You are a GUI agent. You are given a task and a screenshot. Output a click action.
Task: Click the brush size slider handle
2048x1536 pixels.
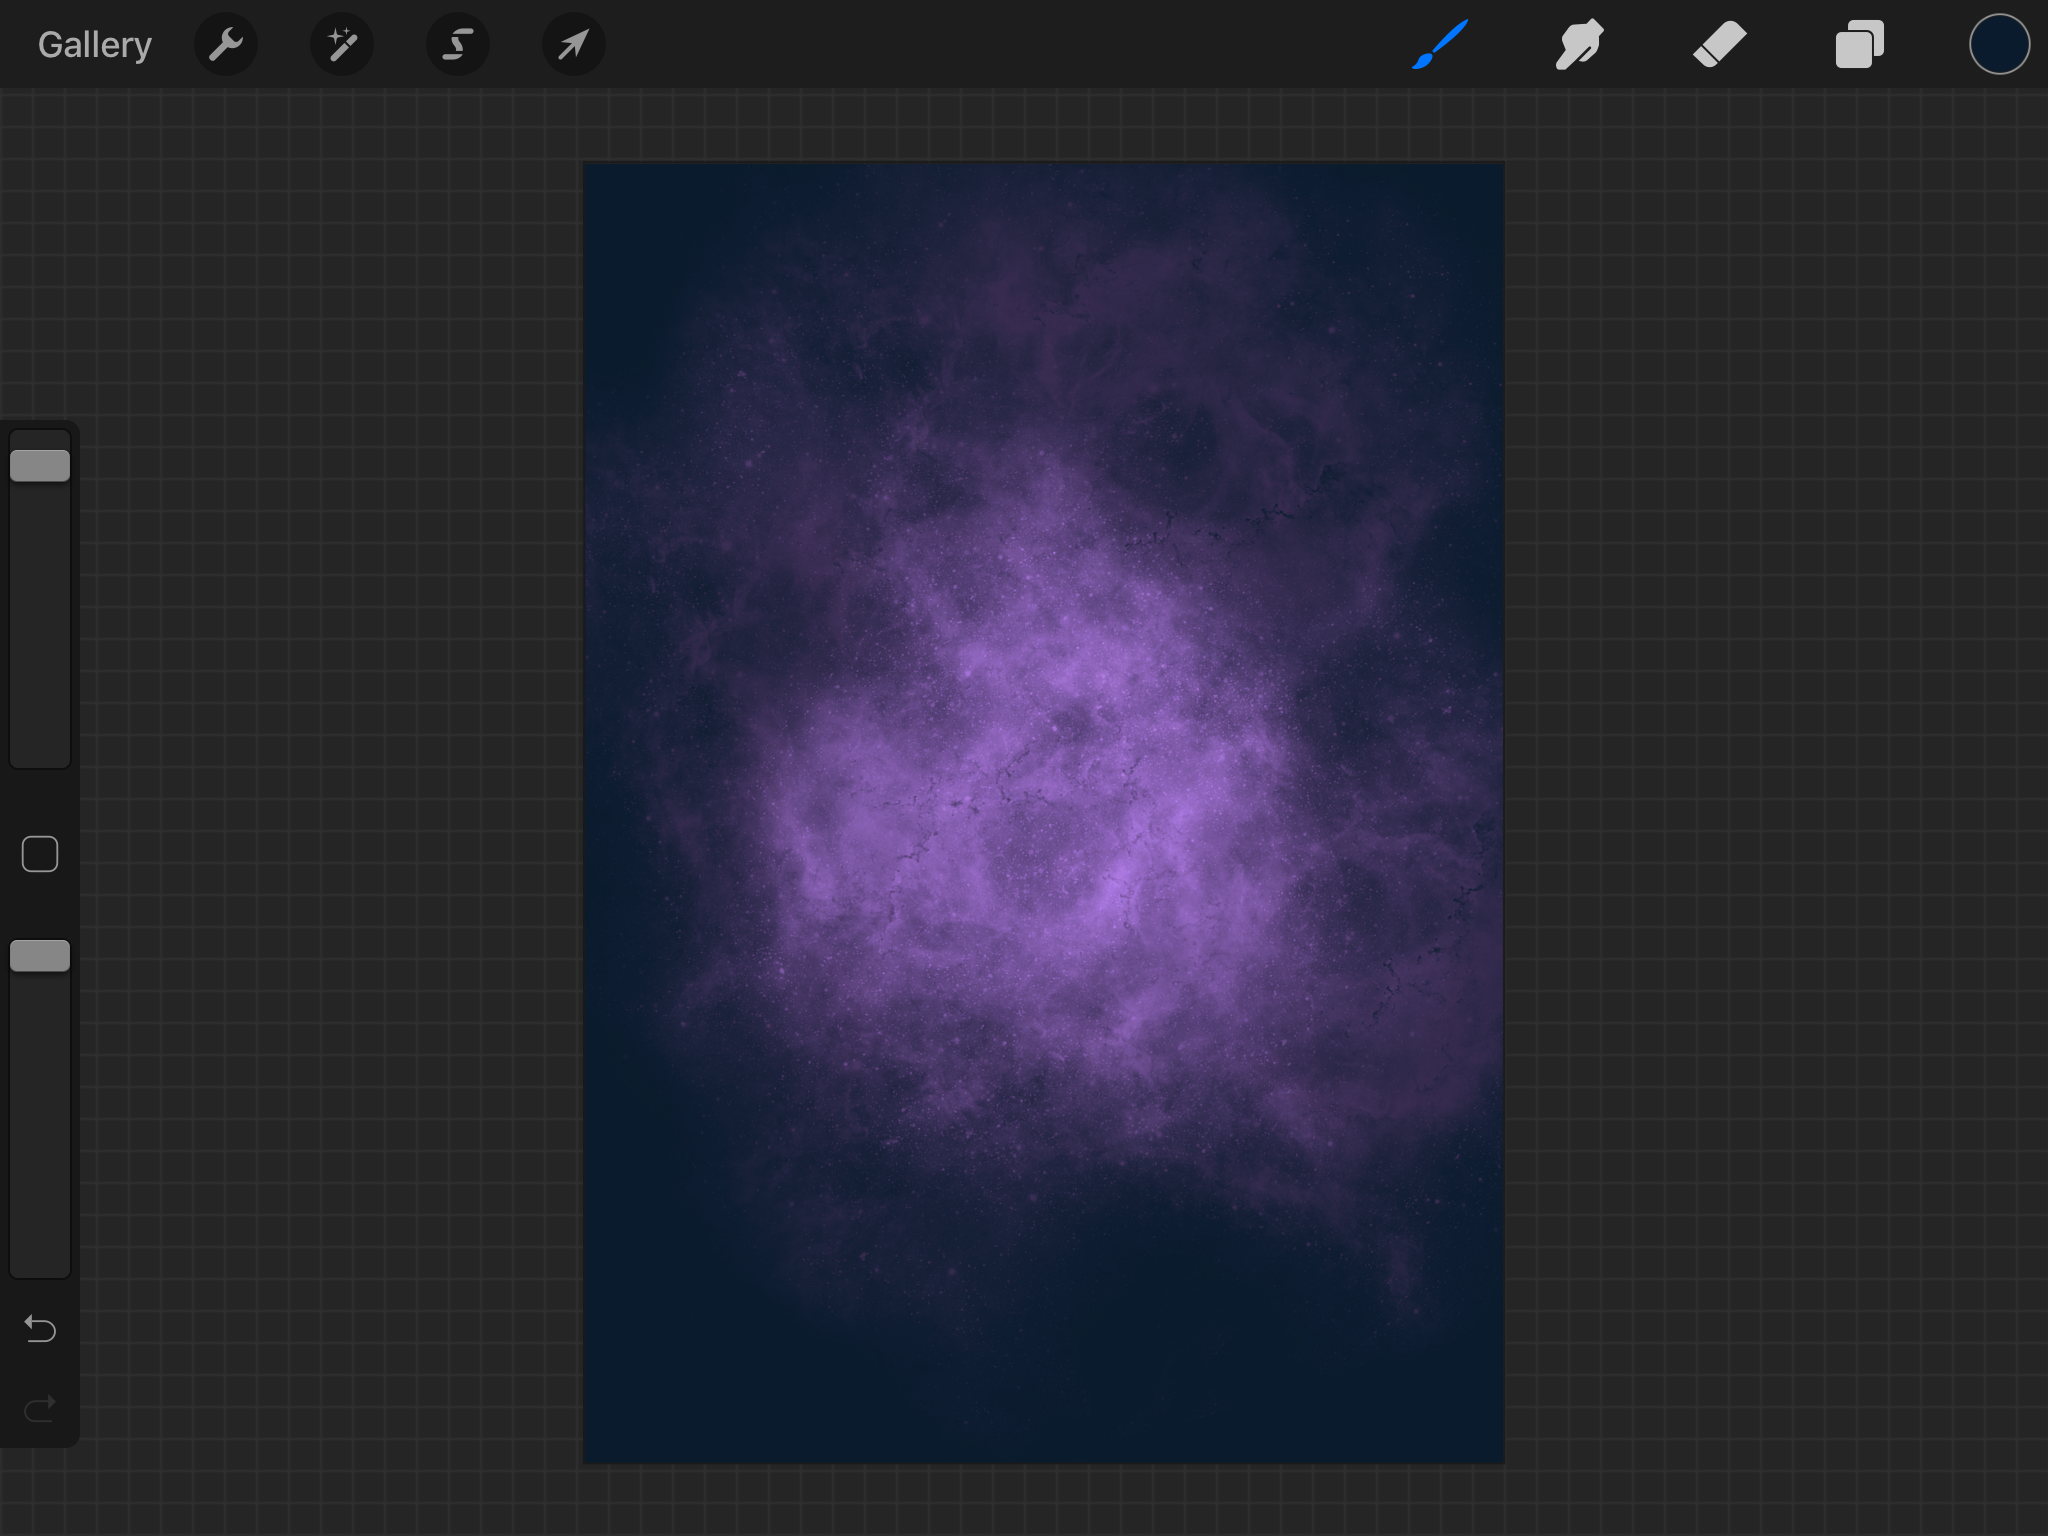40,466
